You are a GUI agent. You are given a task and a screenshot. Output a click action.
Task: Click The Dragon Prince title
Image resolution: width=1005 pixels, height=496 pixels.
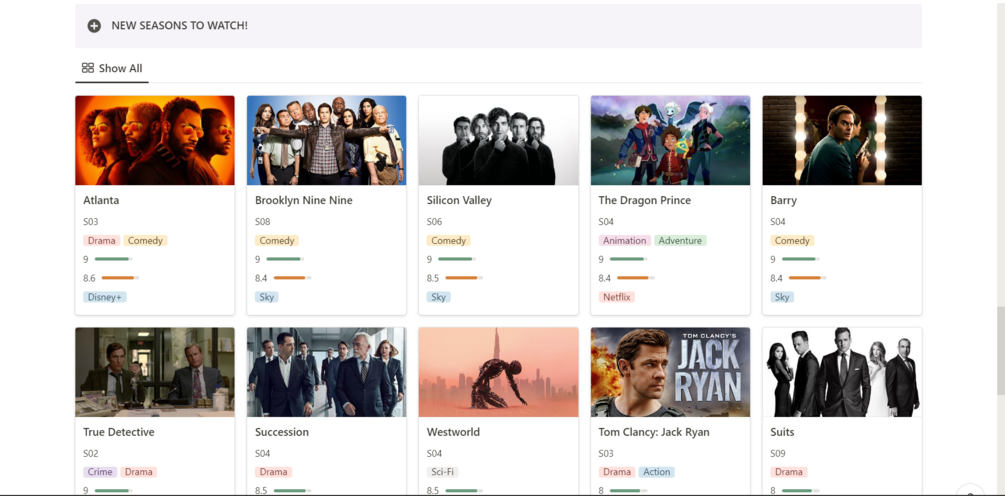[645, 201]
